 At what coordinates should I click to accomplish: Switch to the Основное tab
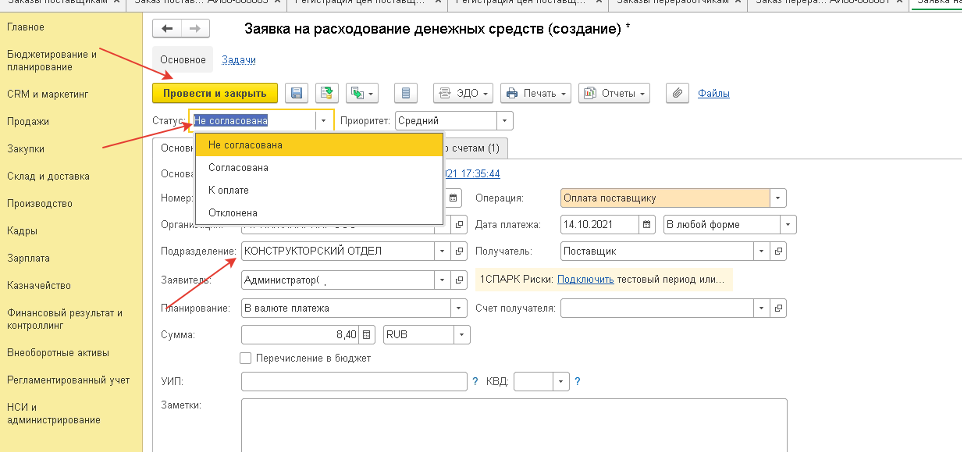[x=182, y=59]
